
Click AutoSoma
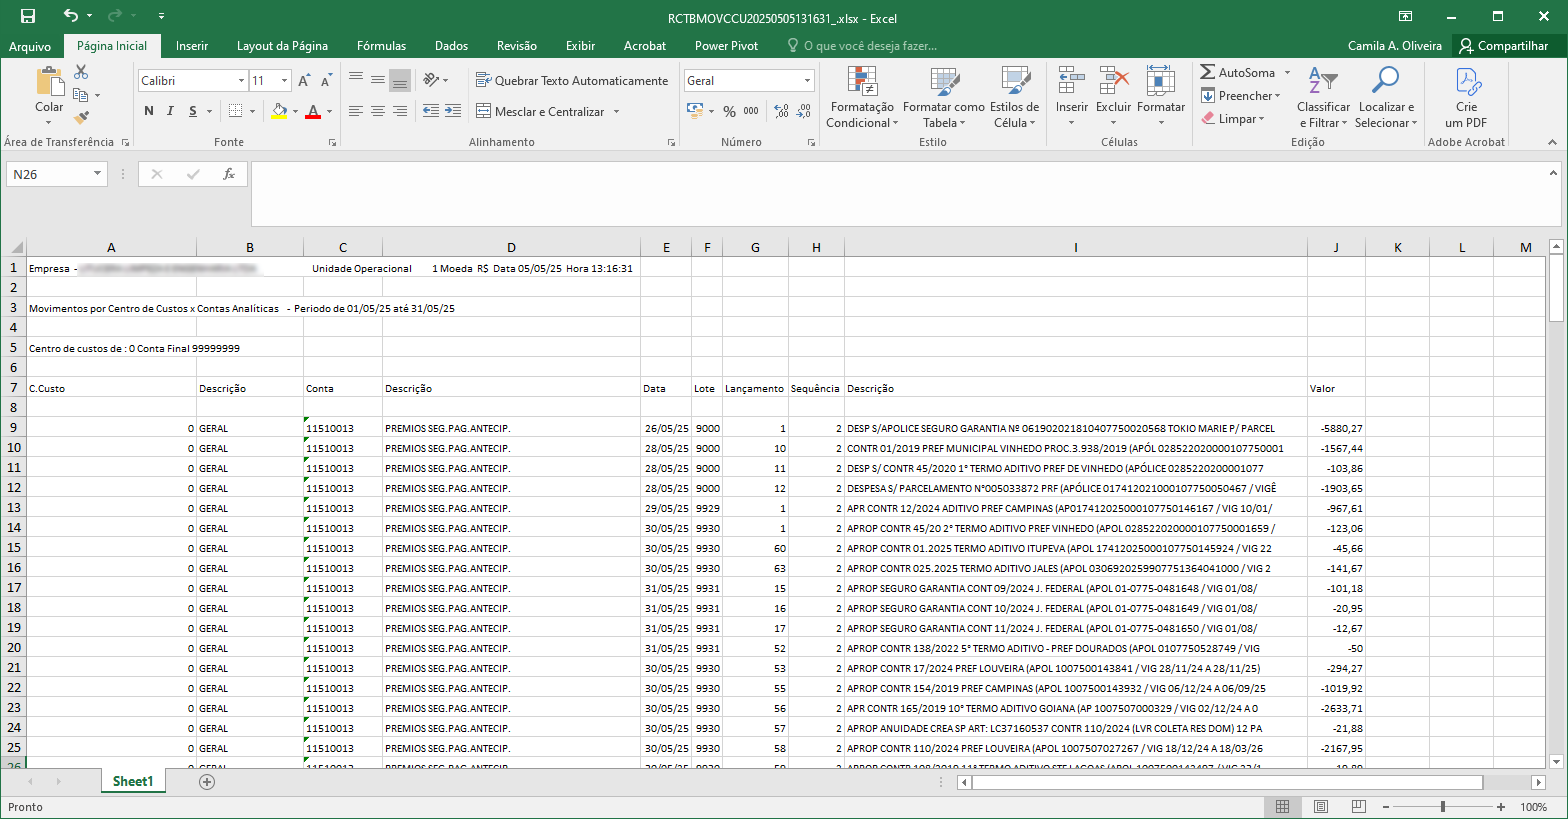click(x=1237, y=72)
